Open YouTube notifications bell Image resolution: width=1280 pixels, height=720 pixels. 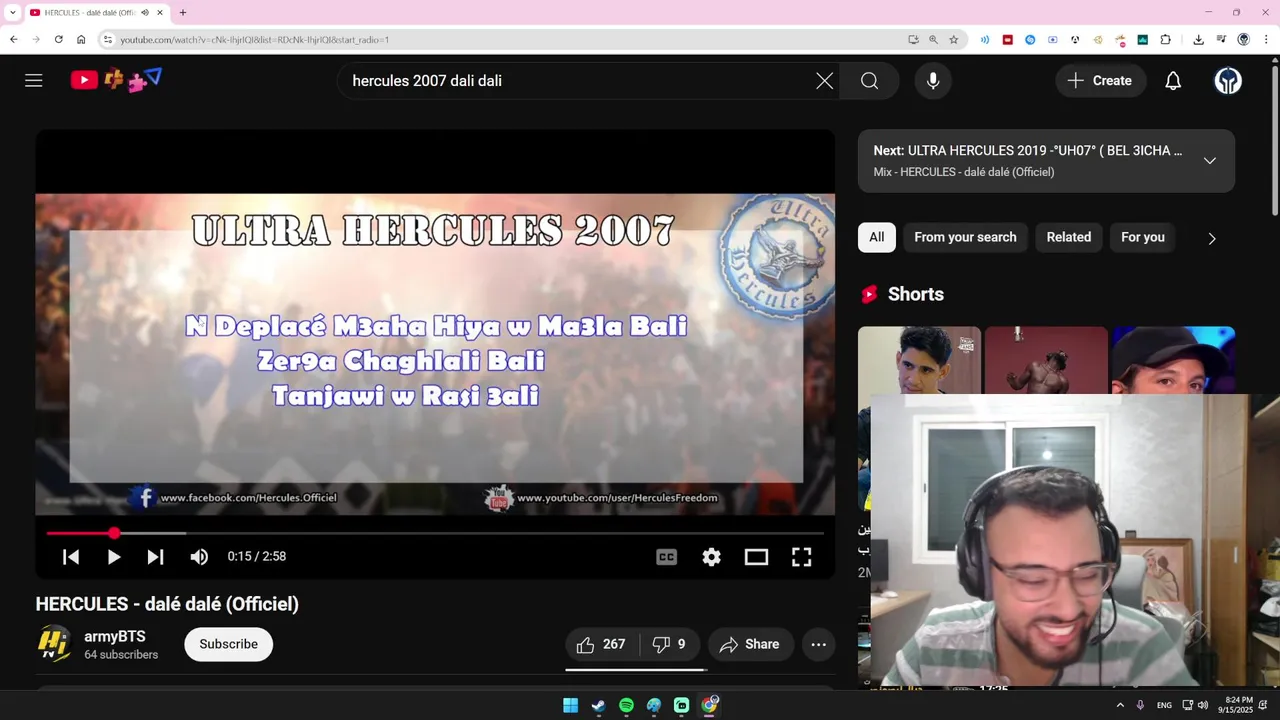tap(1173, 81)
